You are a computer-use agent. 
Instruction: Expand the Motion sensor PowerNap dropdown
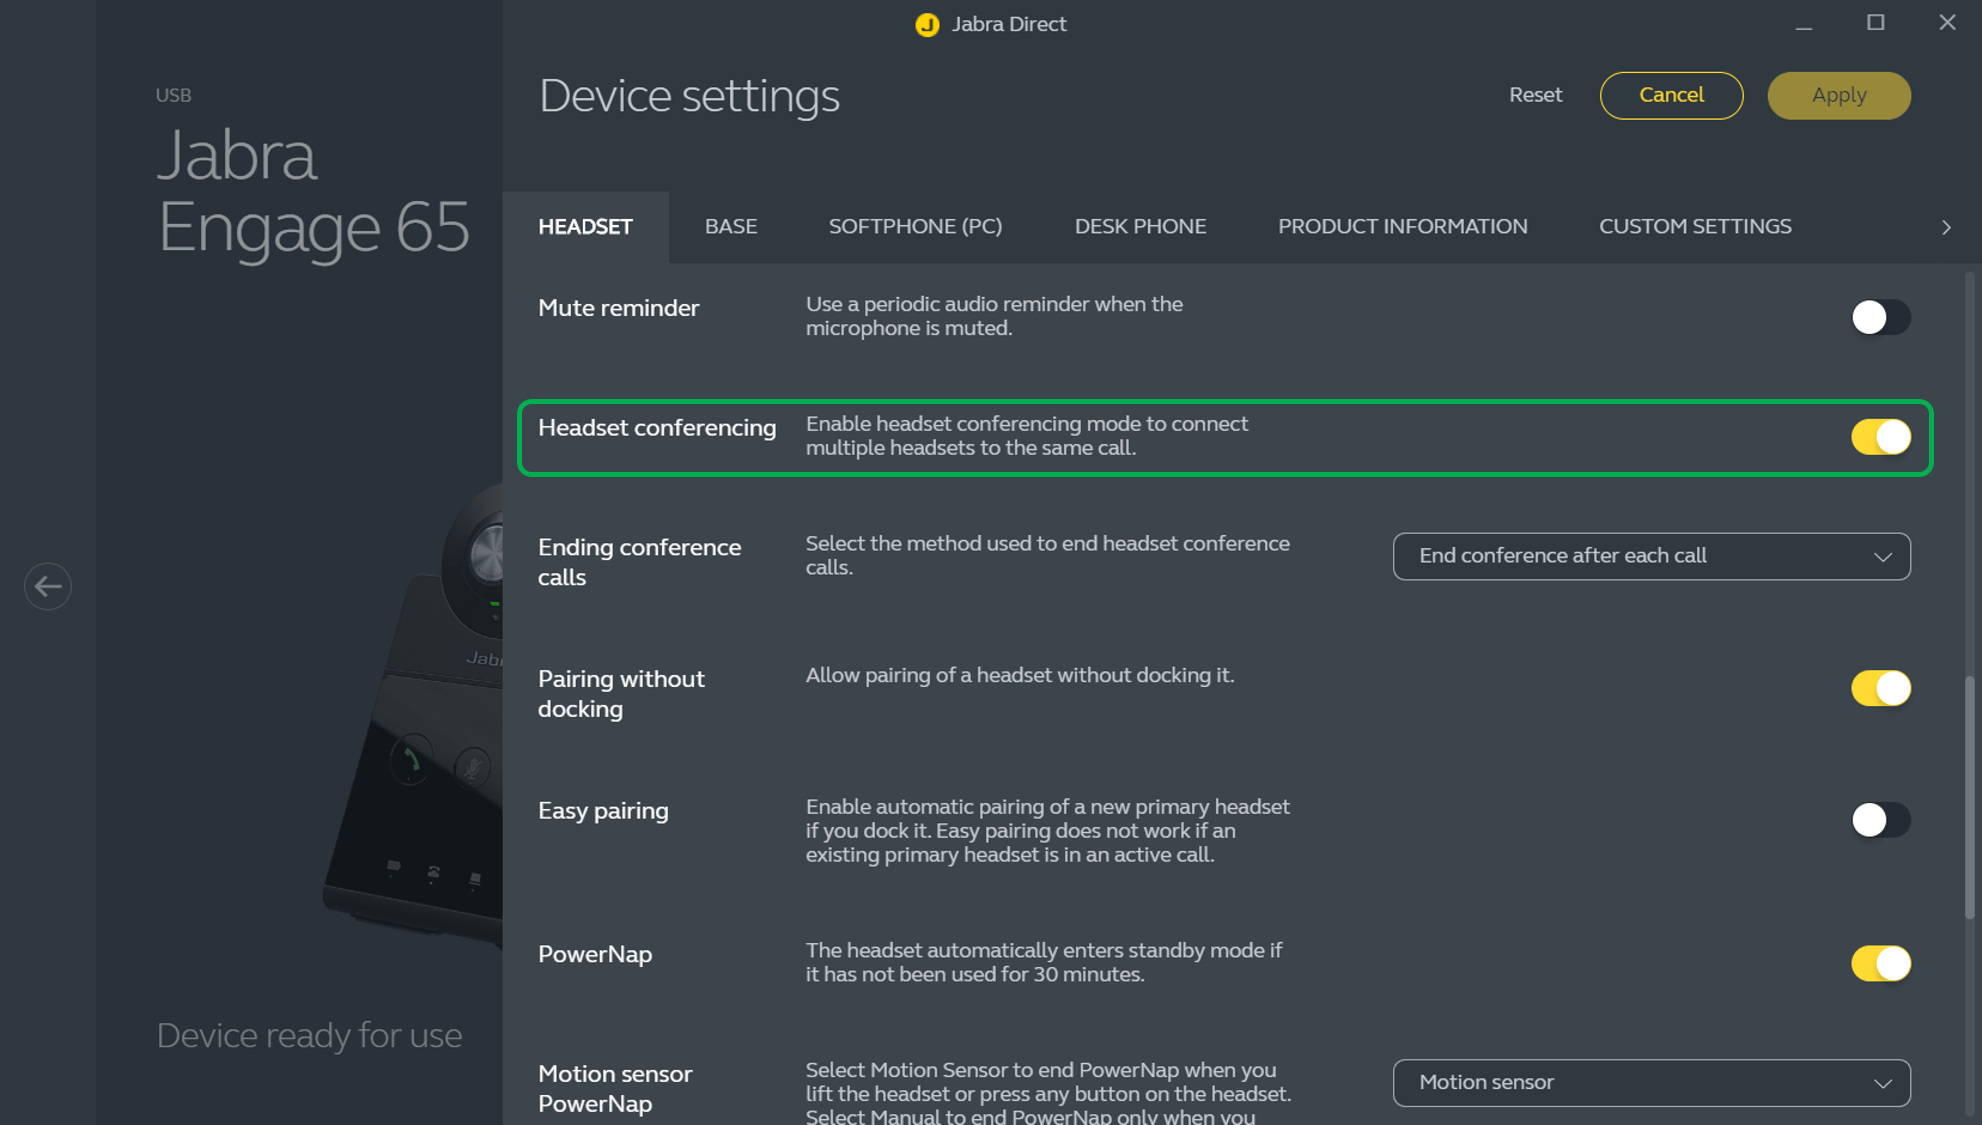pos(1651,1083)
